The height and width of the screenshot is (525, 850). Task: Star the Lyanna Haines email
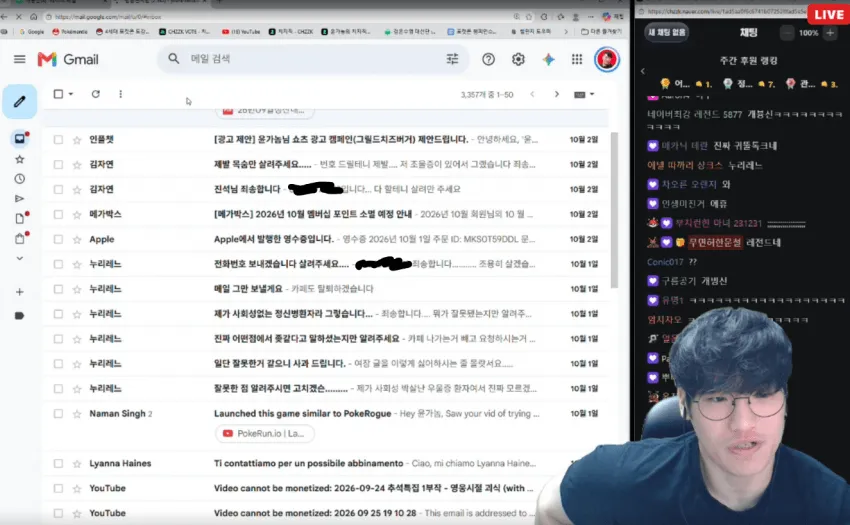(x=77, y=464)
